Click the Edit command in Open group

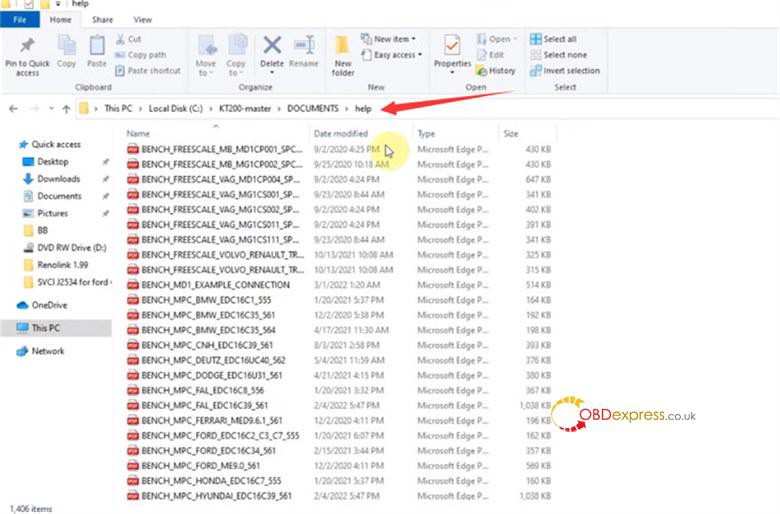(490, 55)
